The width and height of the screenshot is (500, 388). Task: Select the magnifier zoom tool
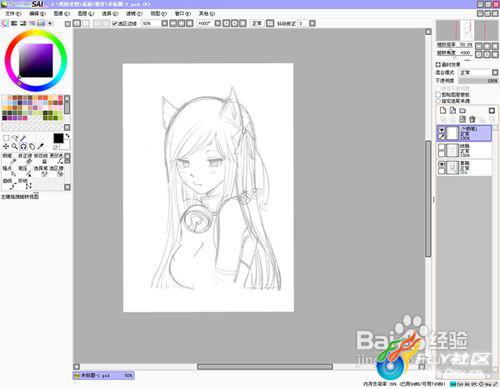15,146
